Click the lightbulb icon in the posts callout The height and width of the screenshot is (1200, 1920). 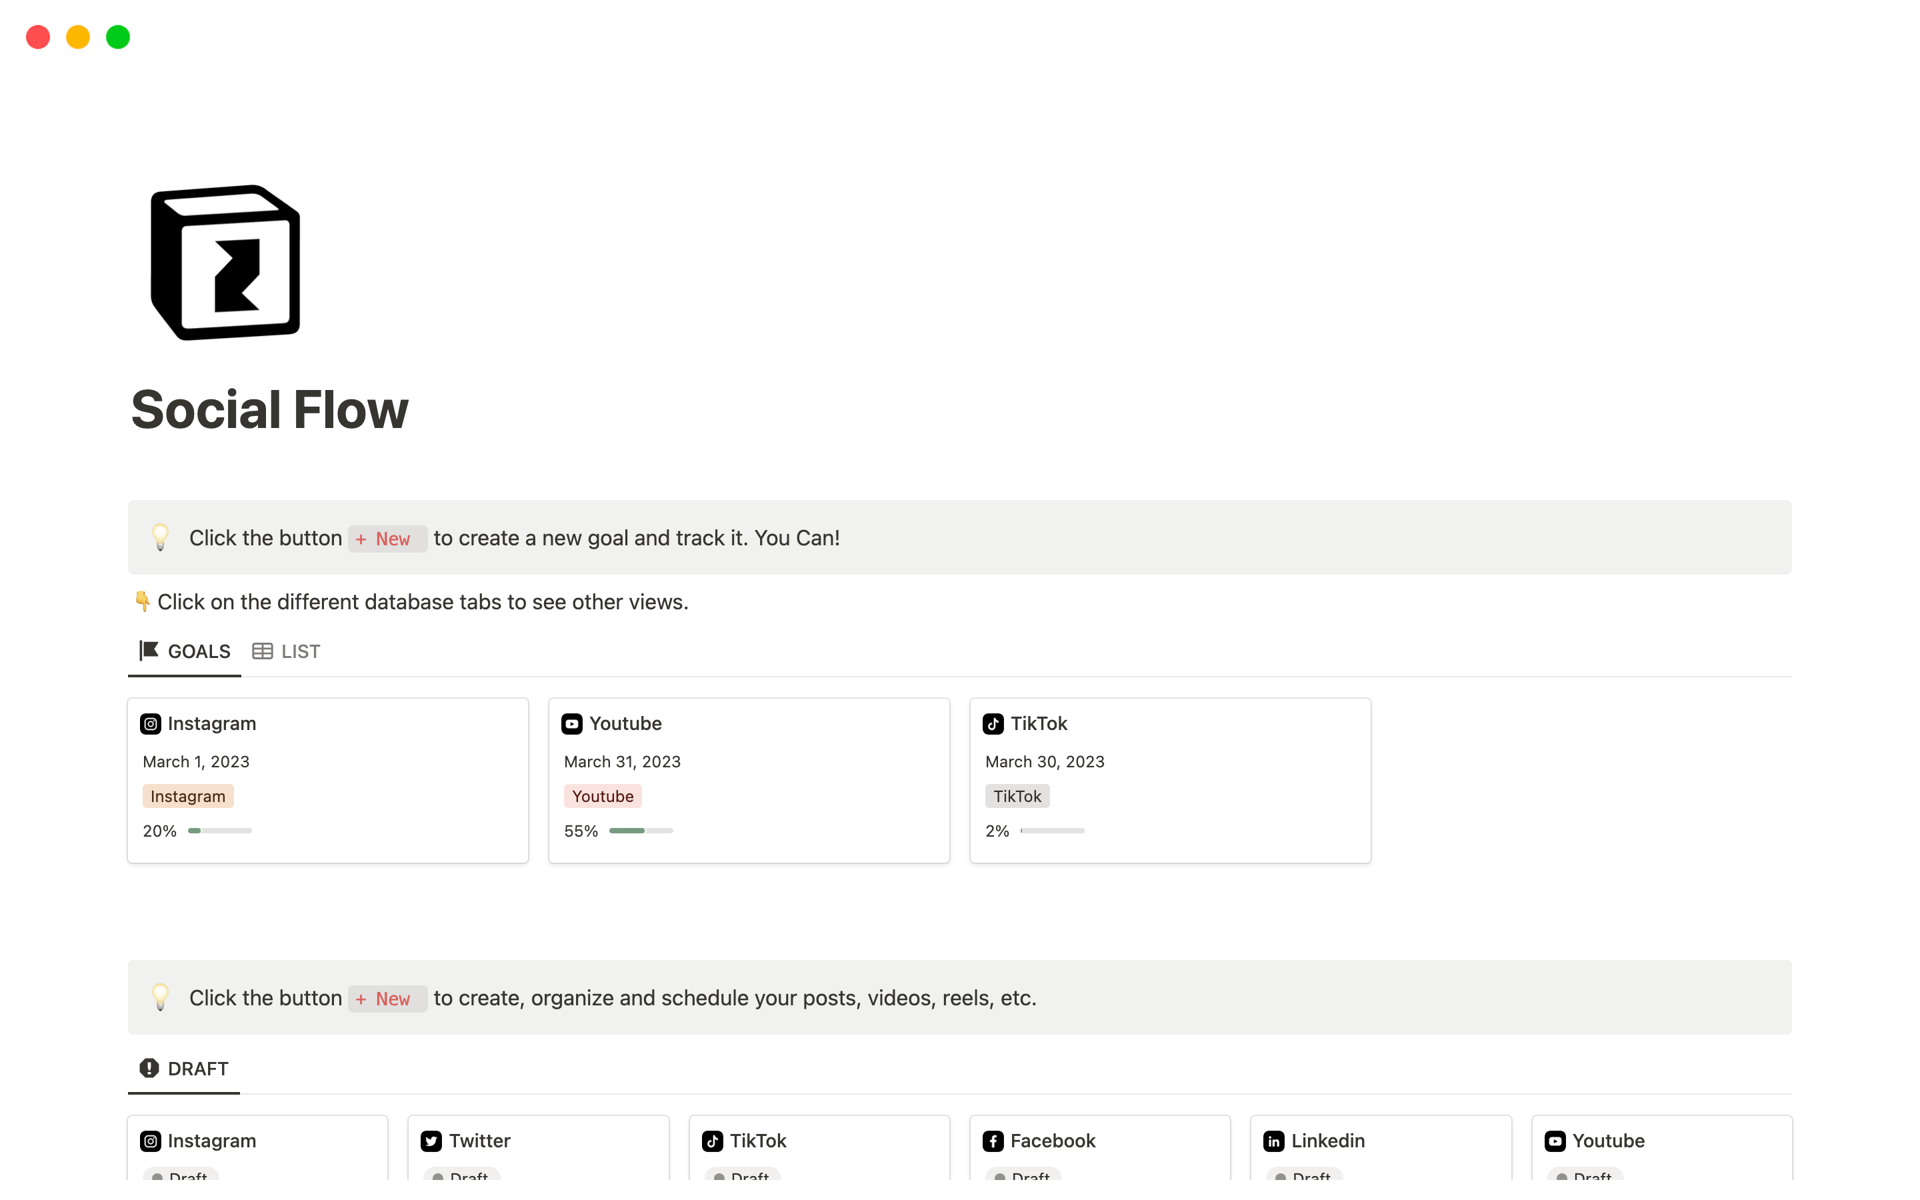click(160, 998)
